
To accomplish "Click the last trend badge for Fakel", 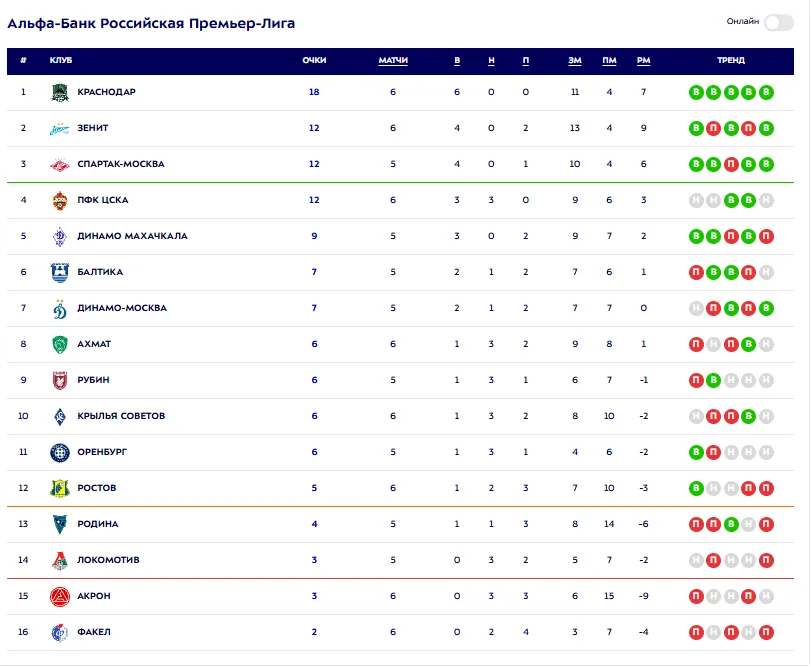I will point(766,632).
